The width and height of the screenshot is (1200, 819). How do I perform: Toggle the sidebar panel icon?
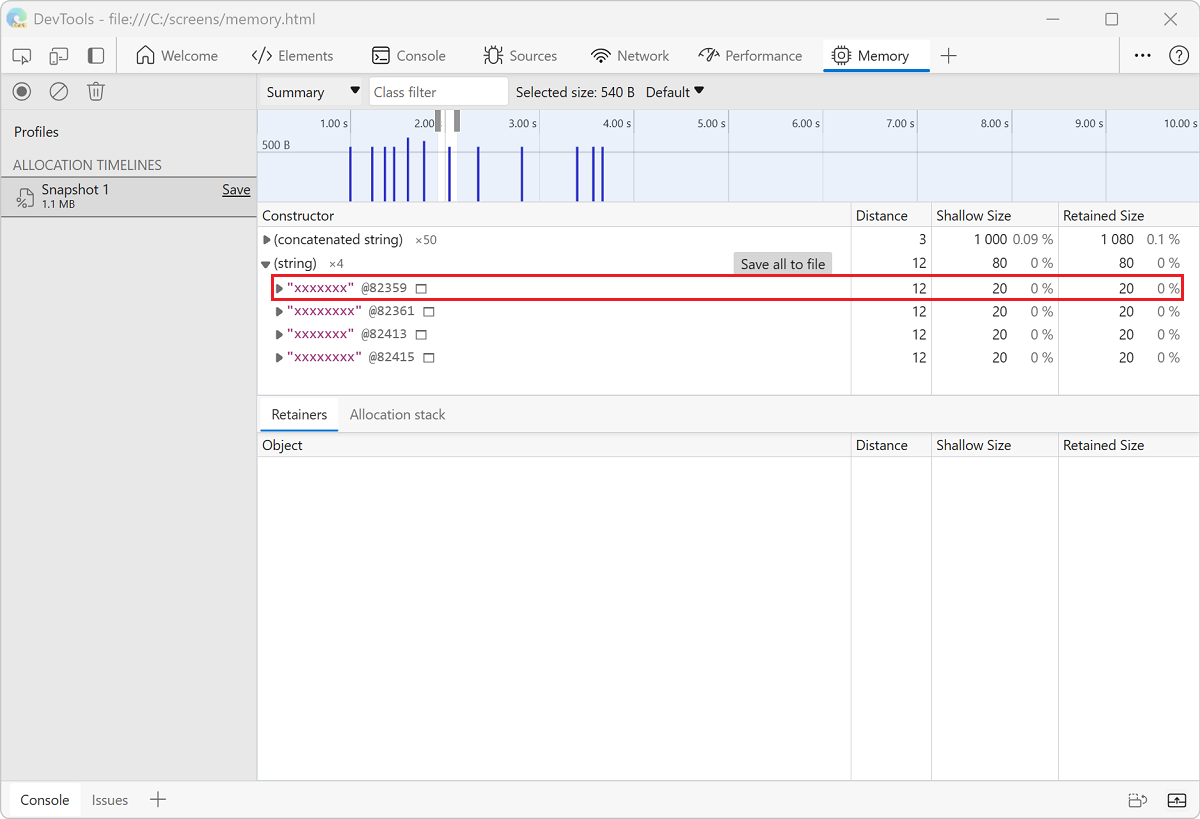point(96,56)
